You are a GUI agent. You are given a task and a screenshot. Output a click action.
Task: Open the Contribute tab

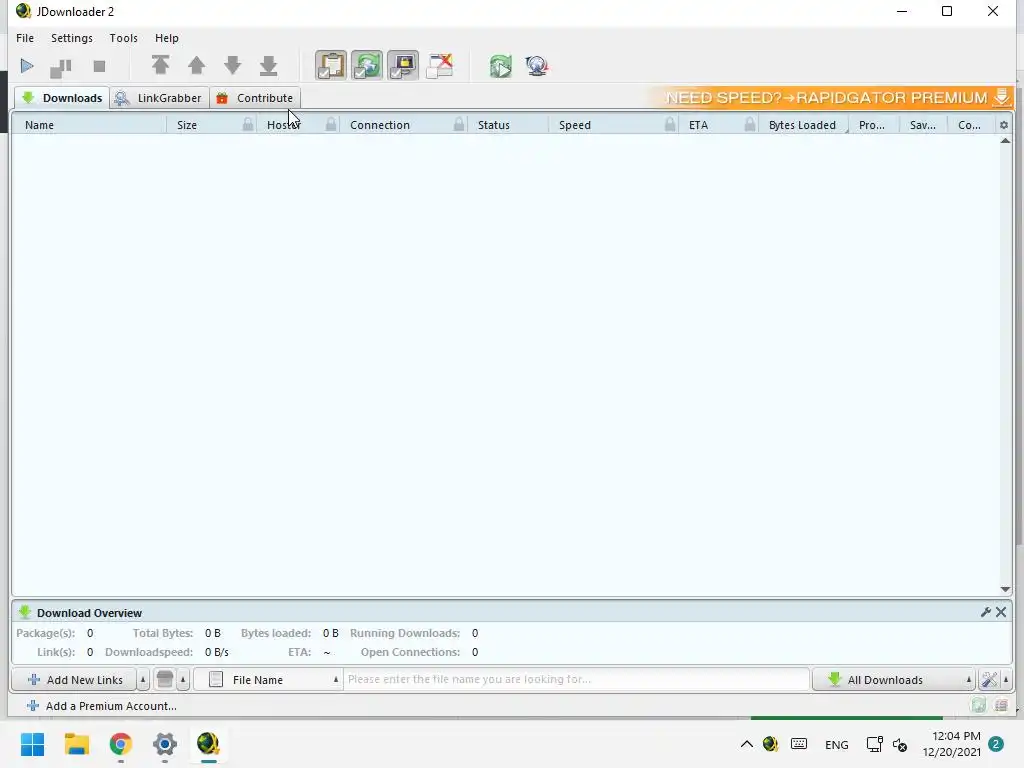pos(255,98)
